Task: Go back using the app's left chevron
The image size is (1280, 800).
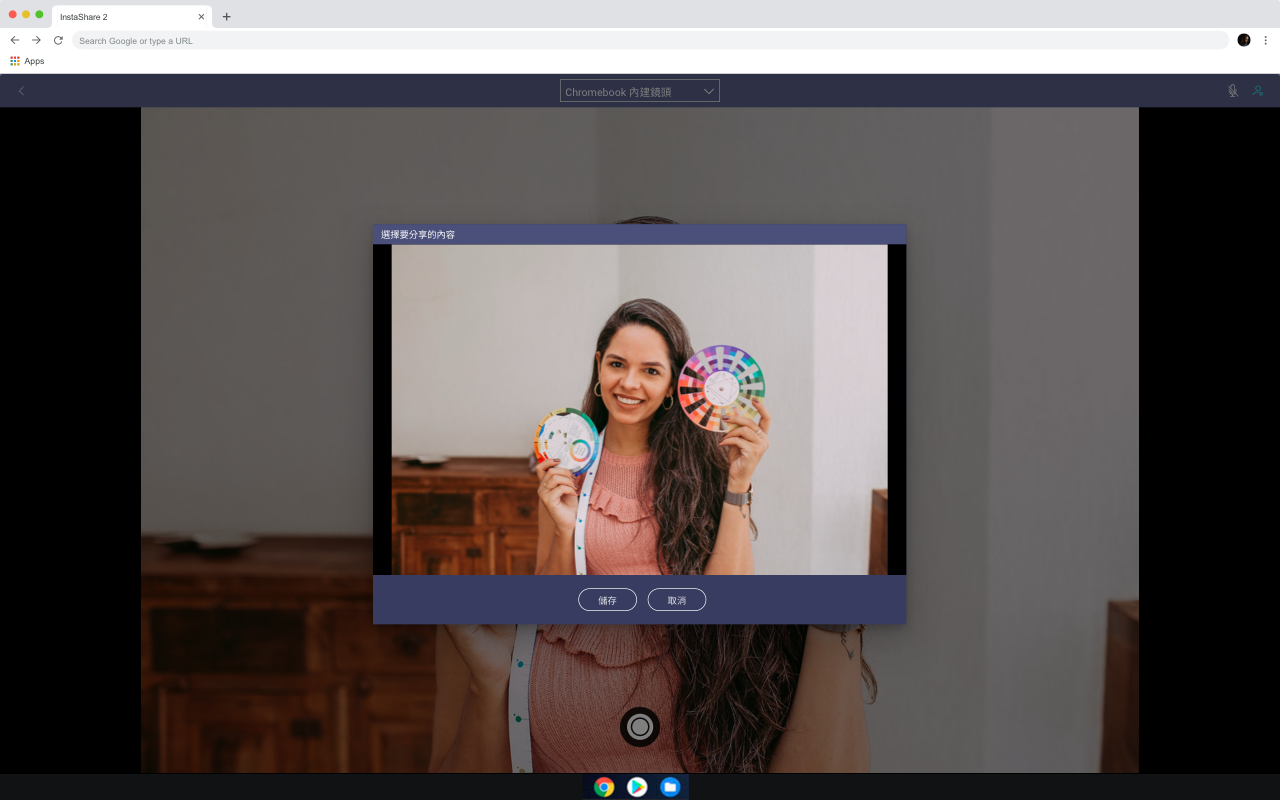Action: click(x=21, y=91)
